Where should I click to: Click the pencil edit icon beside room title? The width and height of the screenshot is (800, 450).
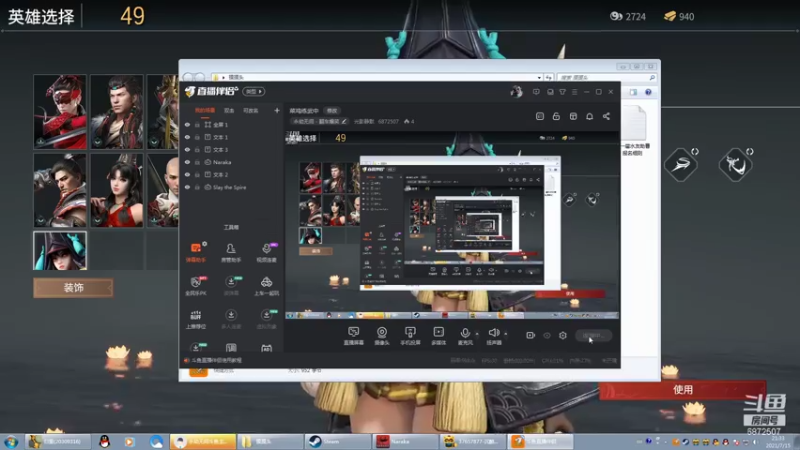click(x=344, y=121)
